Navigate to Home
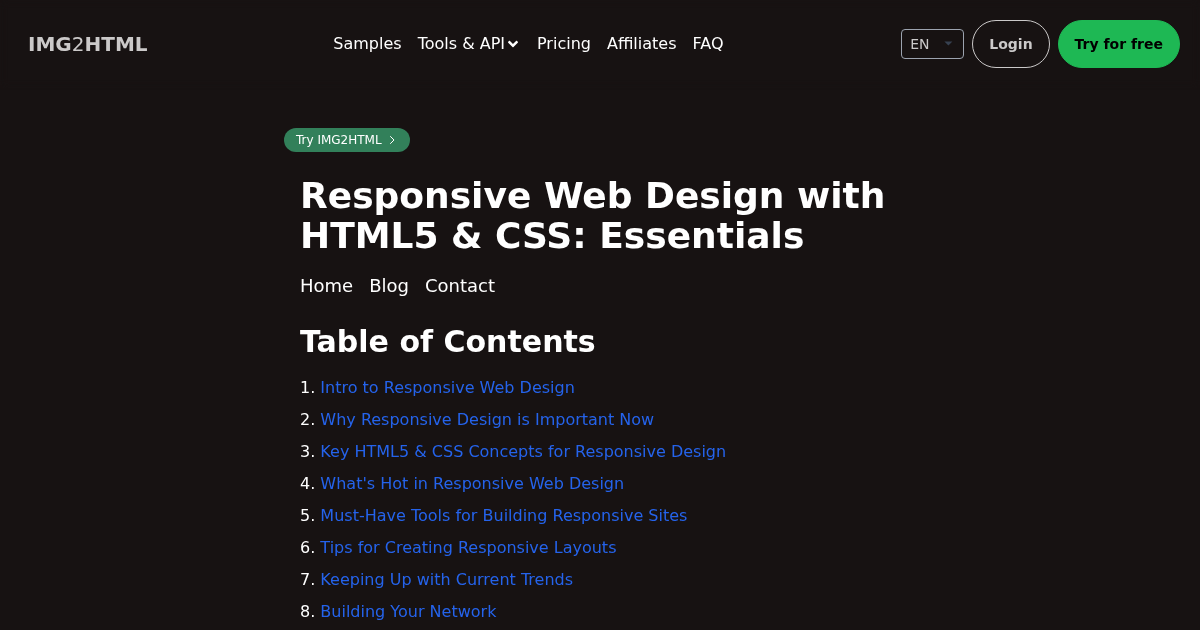Viewport: 1200px width, 630px height. pyautogui.click(x=326, y=286)
